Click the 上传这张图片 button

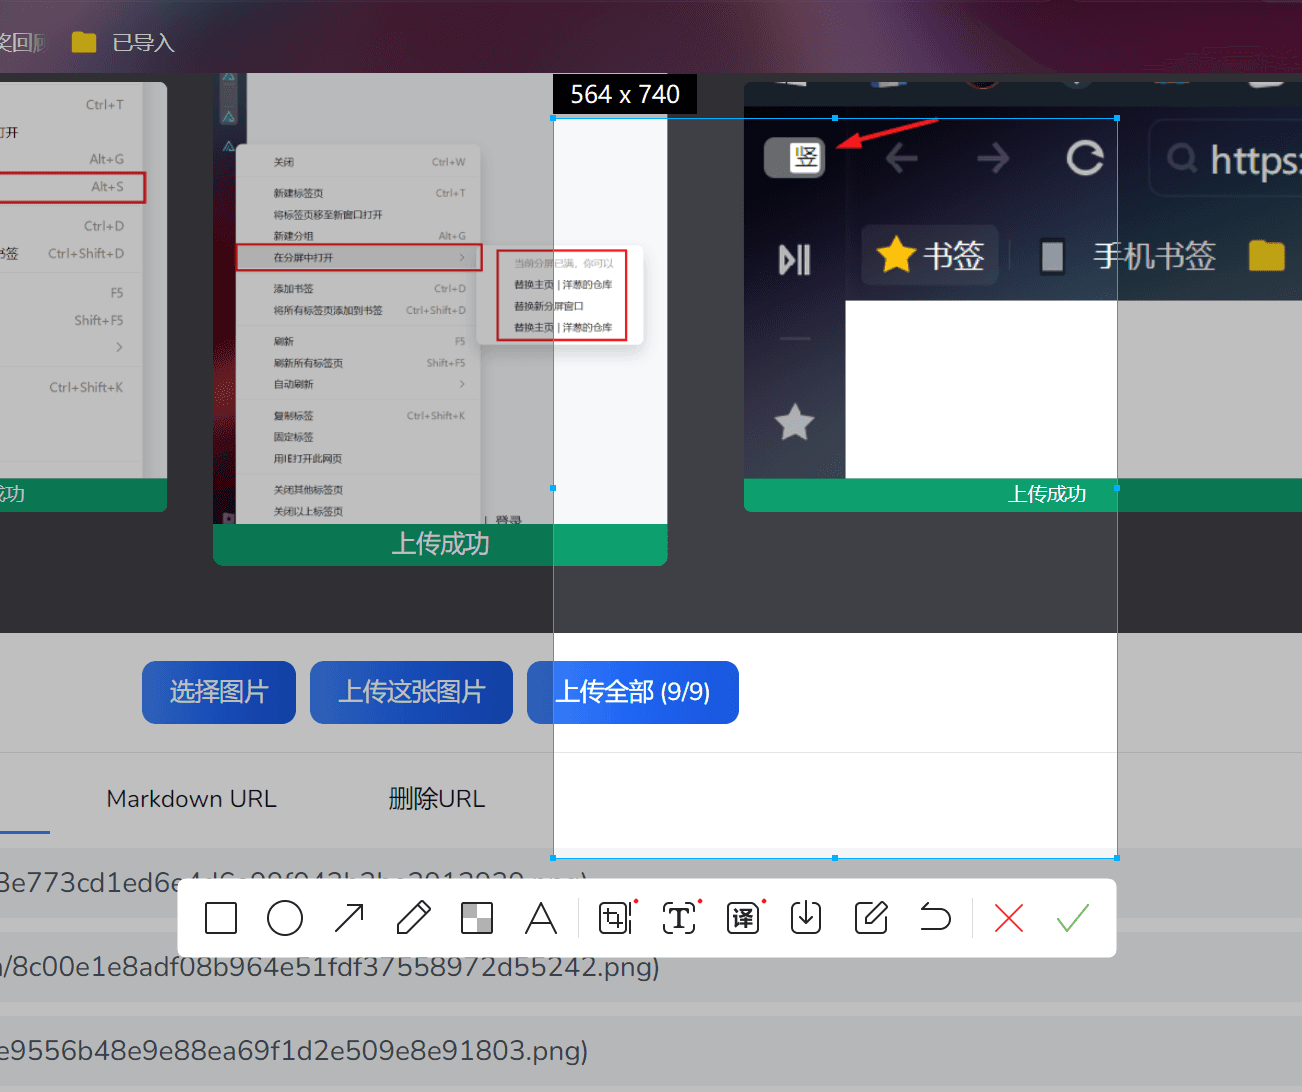pyautogui.click(x=411, y=692)
